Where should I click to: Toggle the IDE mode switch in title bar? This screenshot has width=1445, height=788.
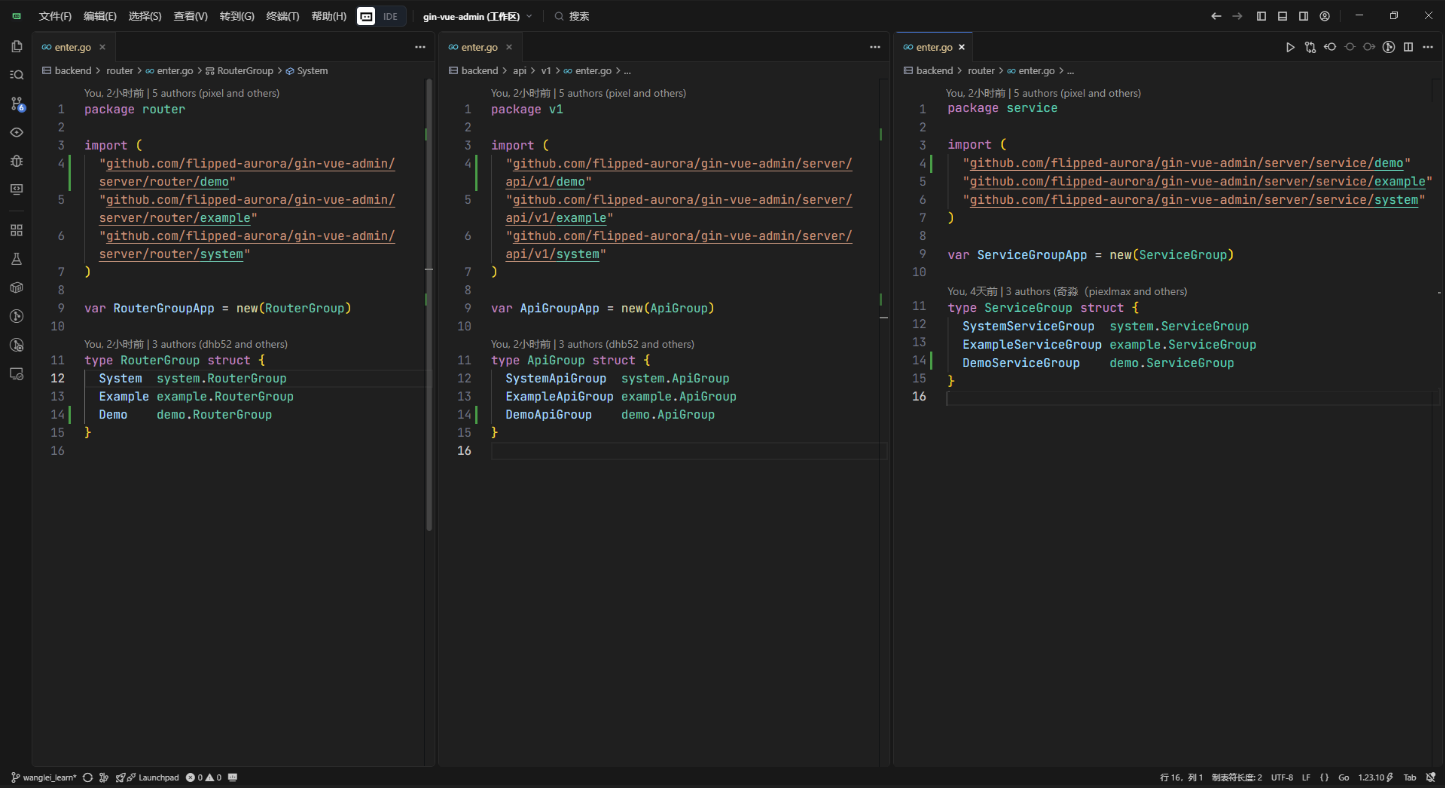[x=382, y=16]
